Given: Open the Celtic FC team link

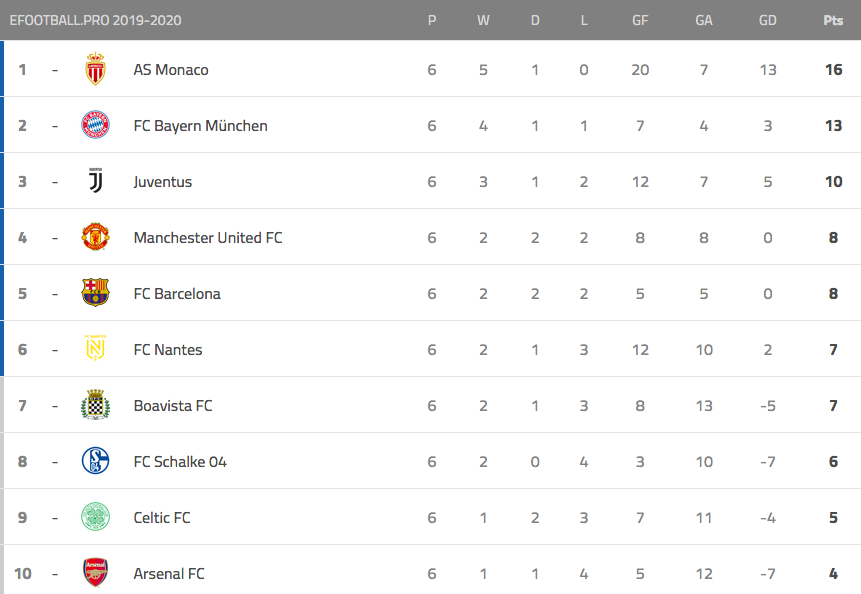Looking at the screenshot, I should pos(162,518).
